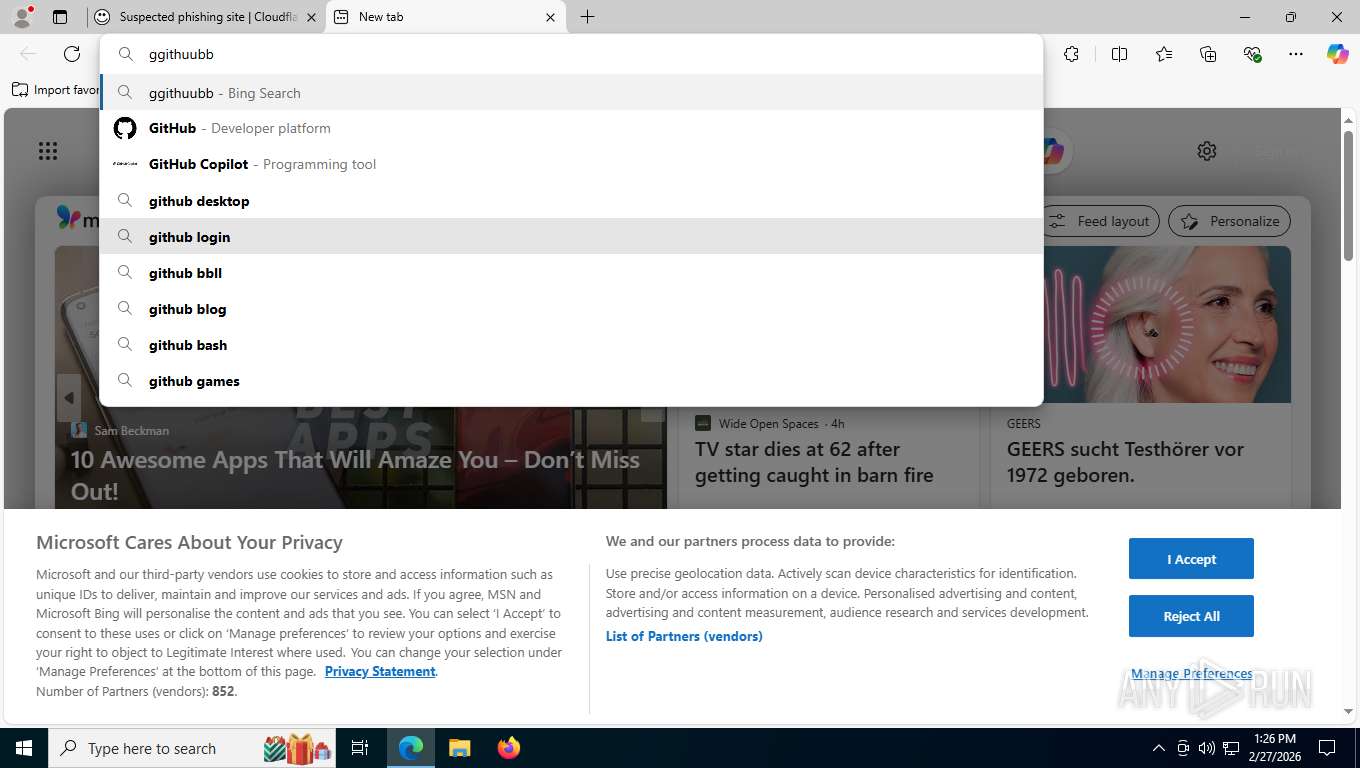Open File Explorer on the taskbar
This screenshot has height=768, width=1360.
pos(459,748)
